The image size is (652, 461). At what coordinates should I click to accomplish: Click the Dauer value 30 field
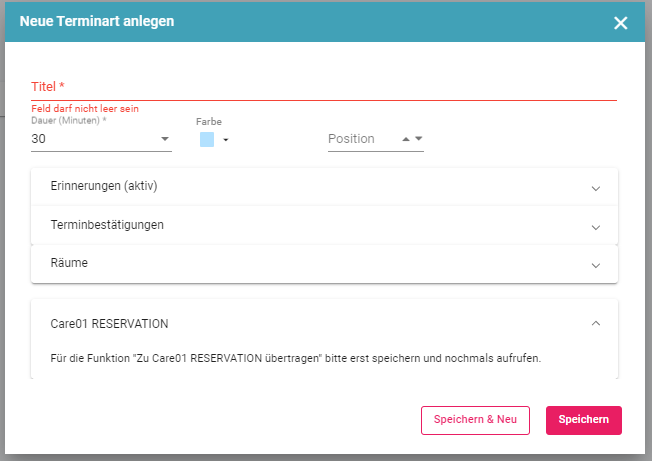click(90, 139)
